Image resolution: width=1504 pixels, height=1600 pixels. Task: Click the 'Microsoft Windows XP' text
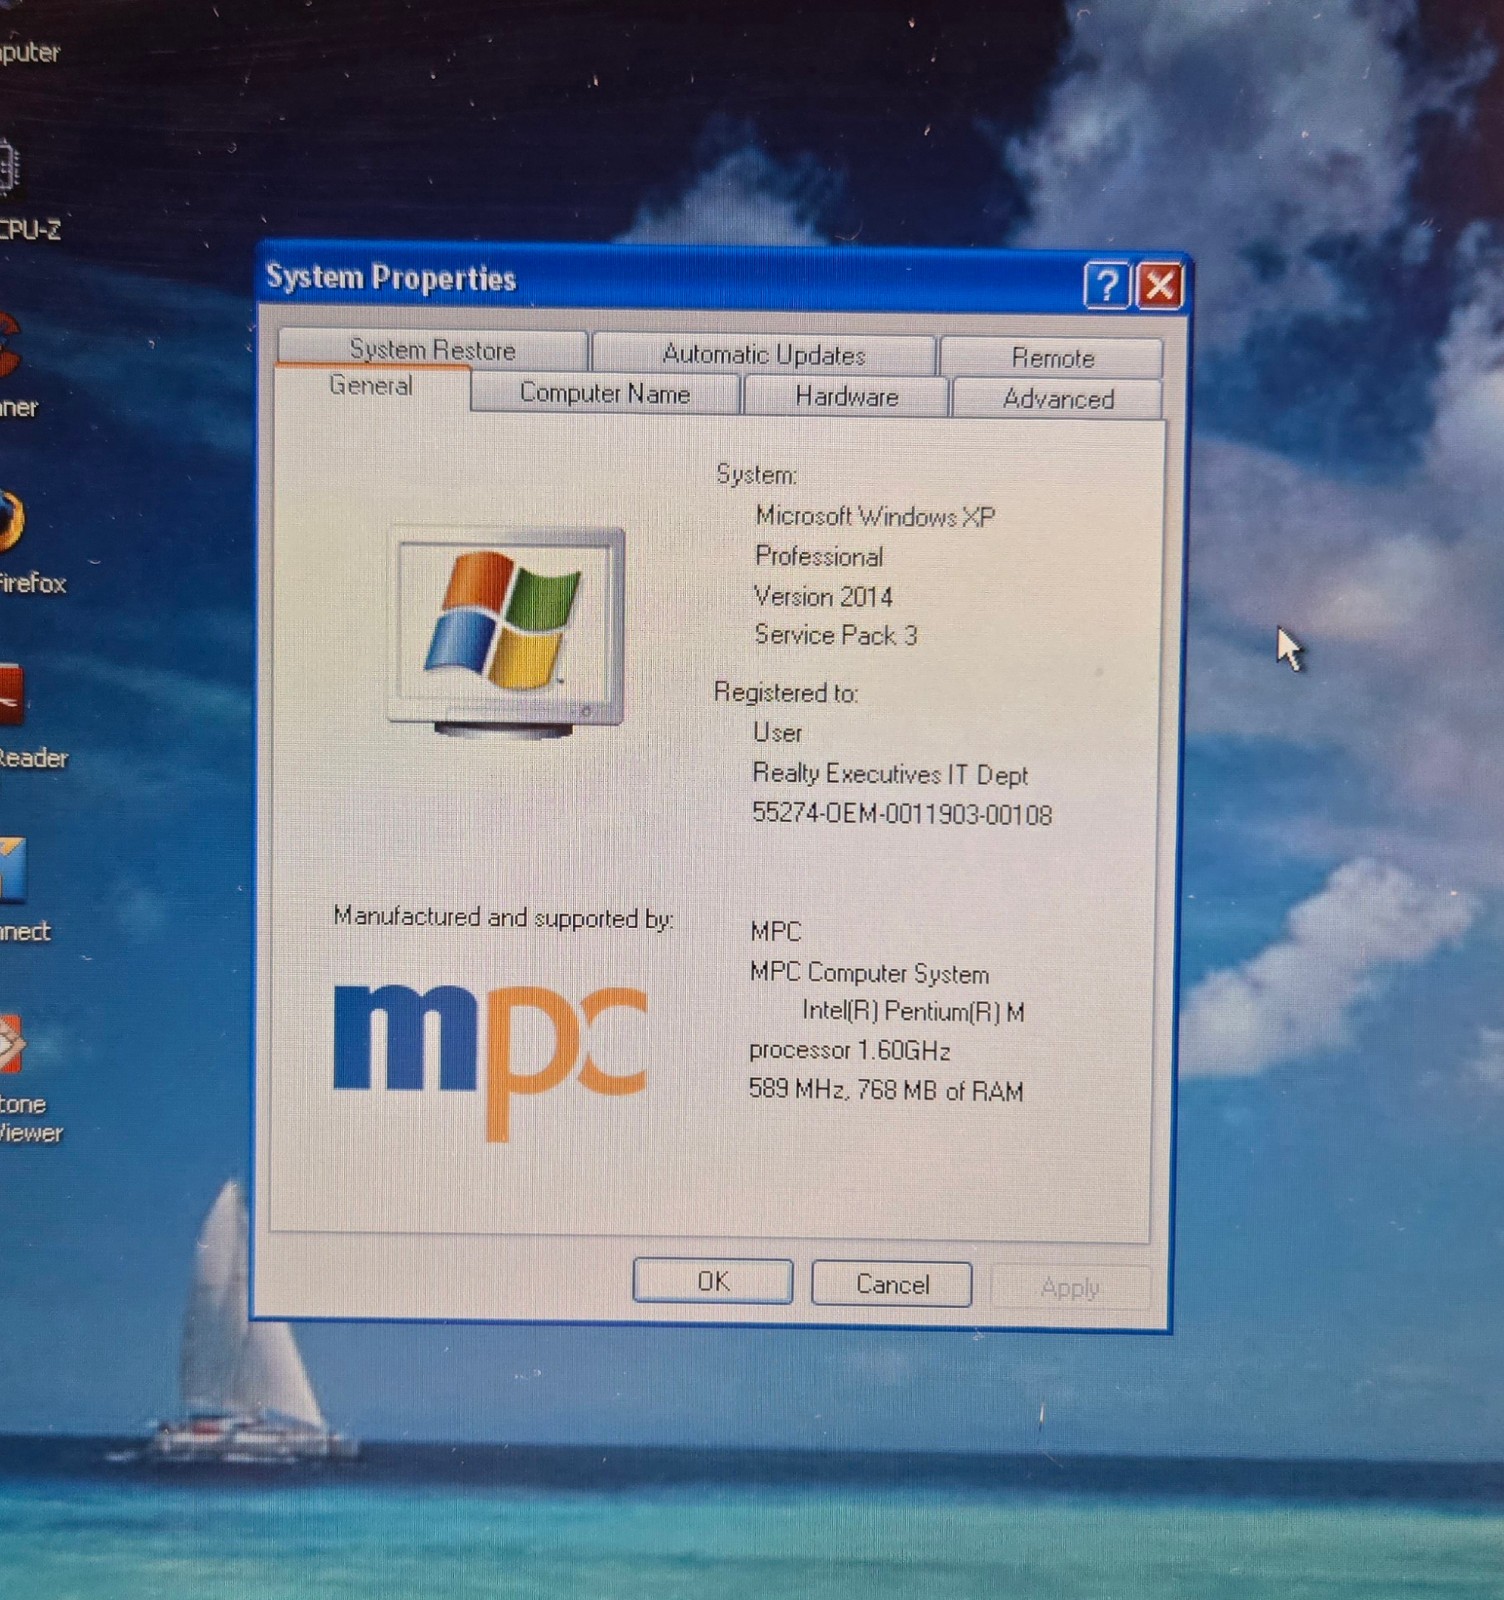tap(875, 517)
